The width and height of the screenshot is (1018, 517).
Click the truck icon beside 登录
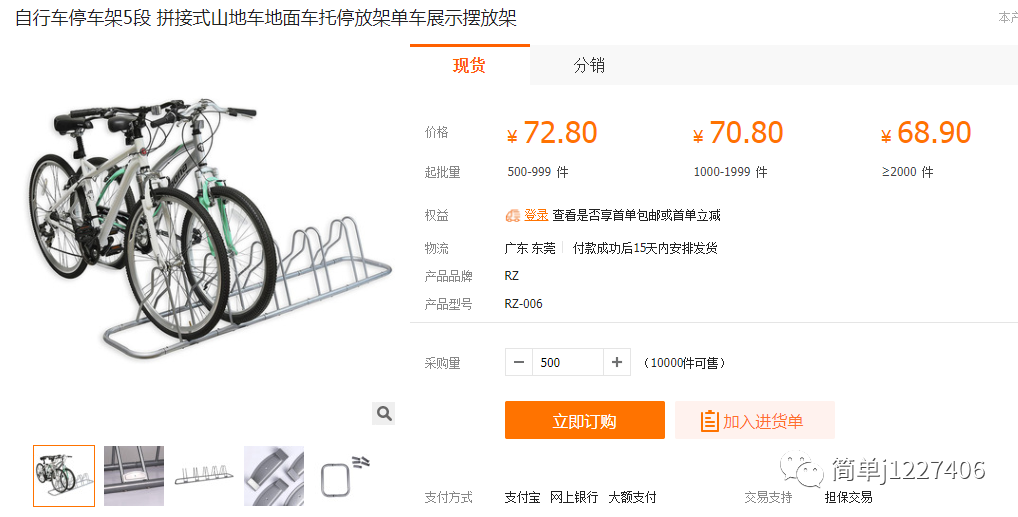513,216
